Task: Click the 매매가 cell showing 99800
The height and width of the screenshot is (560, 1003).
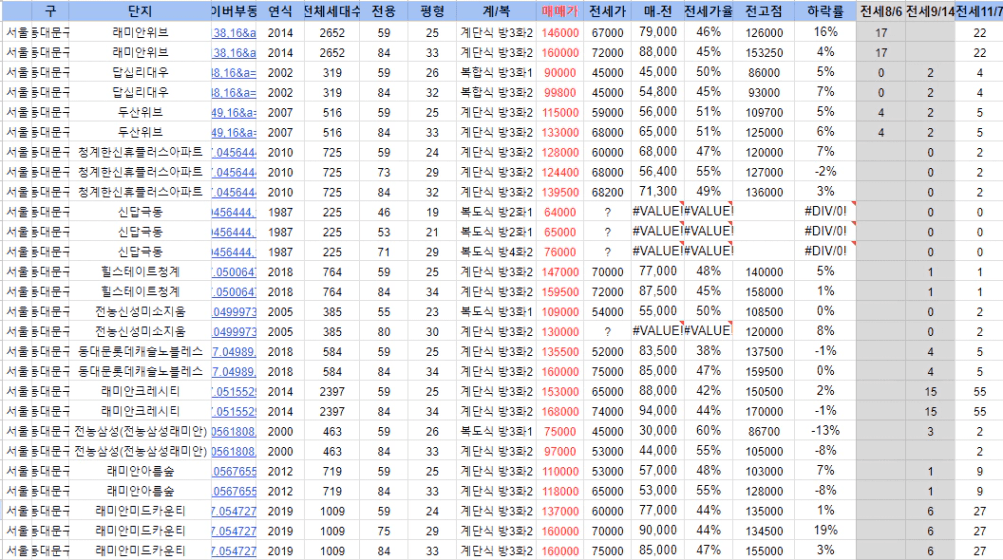Action: pos(560,92)
